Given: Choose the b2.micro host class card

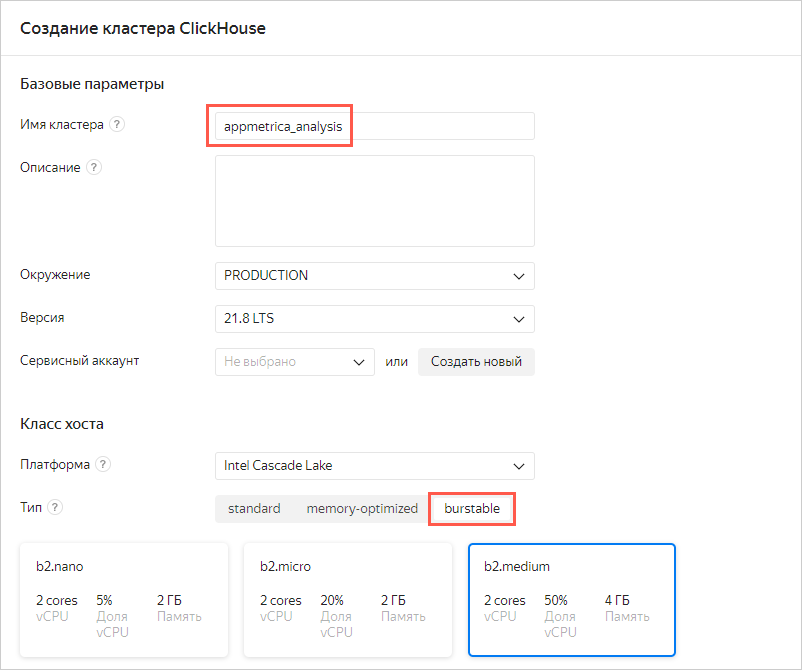Looking at the screenshot, I should 348,600.
